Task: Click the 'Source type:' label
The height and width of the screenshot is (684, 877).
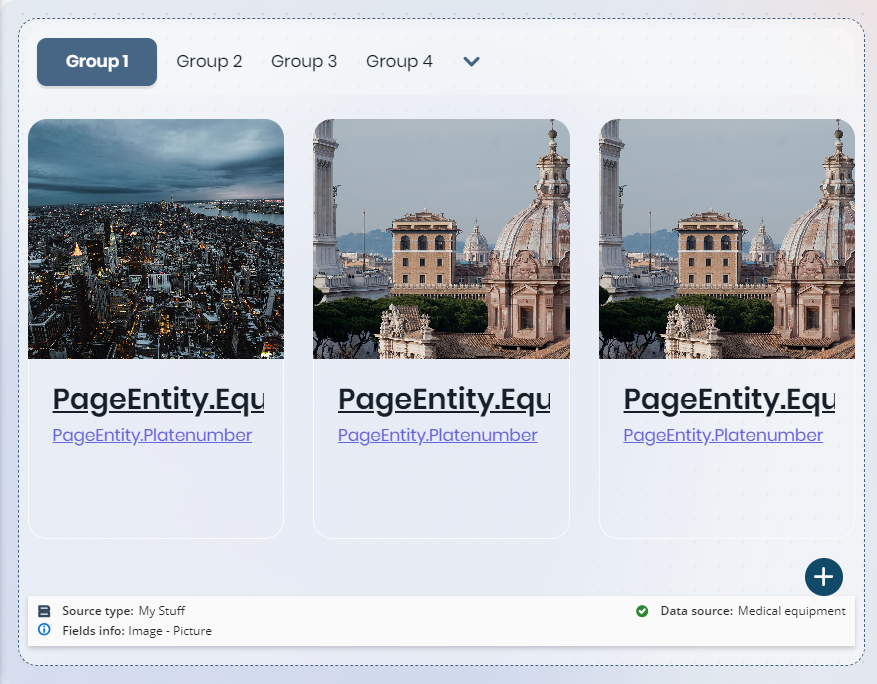Action: pos(98,611)
